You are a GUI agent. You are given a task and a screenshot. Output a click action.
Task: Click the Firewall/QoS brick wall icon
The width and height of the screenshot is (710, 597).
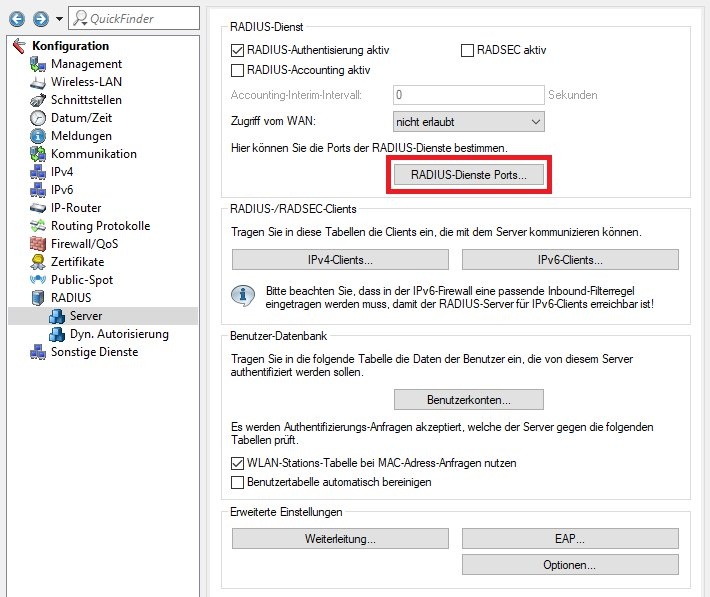coord(38,244)
